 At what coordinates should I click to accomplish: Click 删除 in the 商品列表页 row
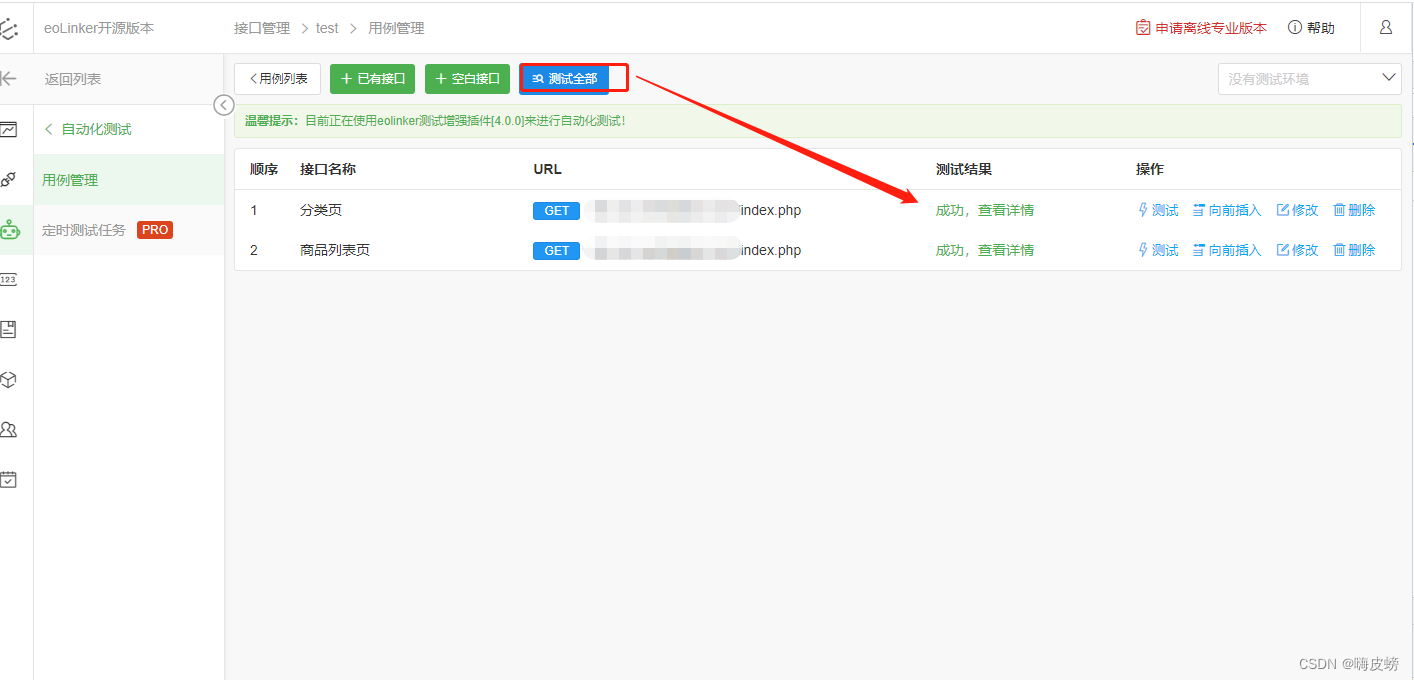[1354, 250]
